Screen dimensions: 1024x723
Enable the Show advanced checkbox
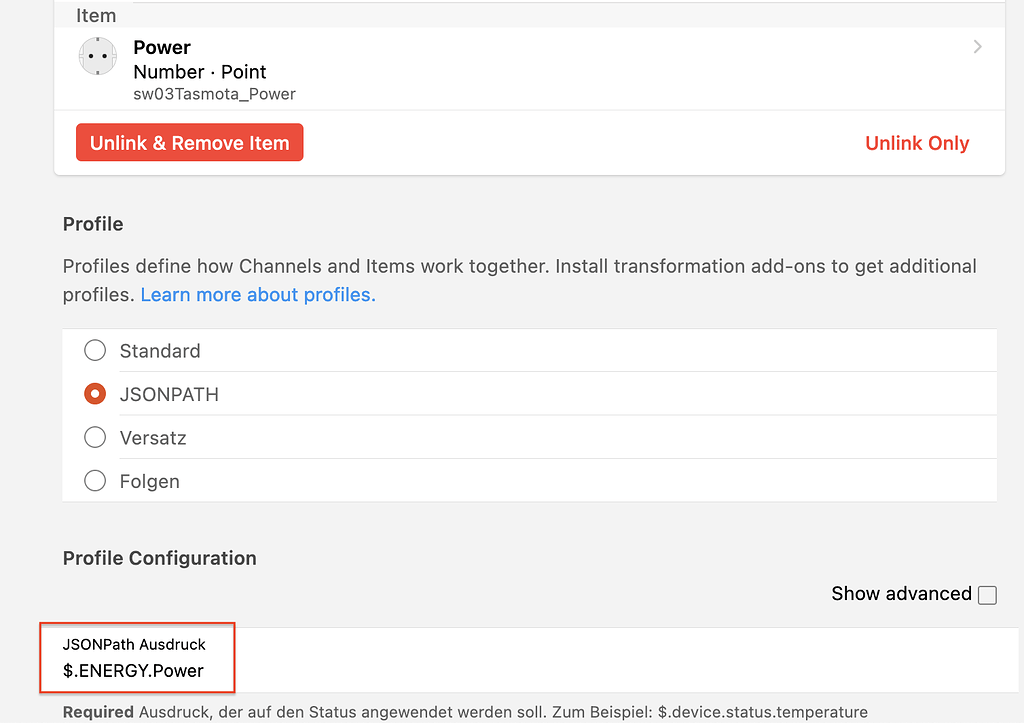click(987, 594)
